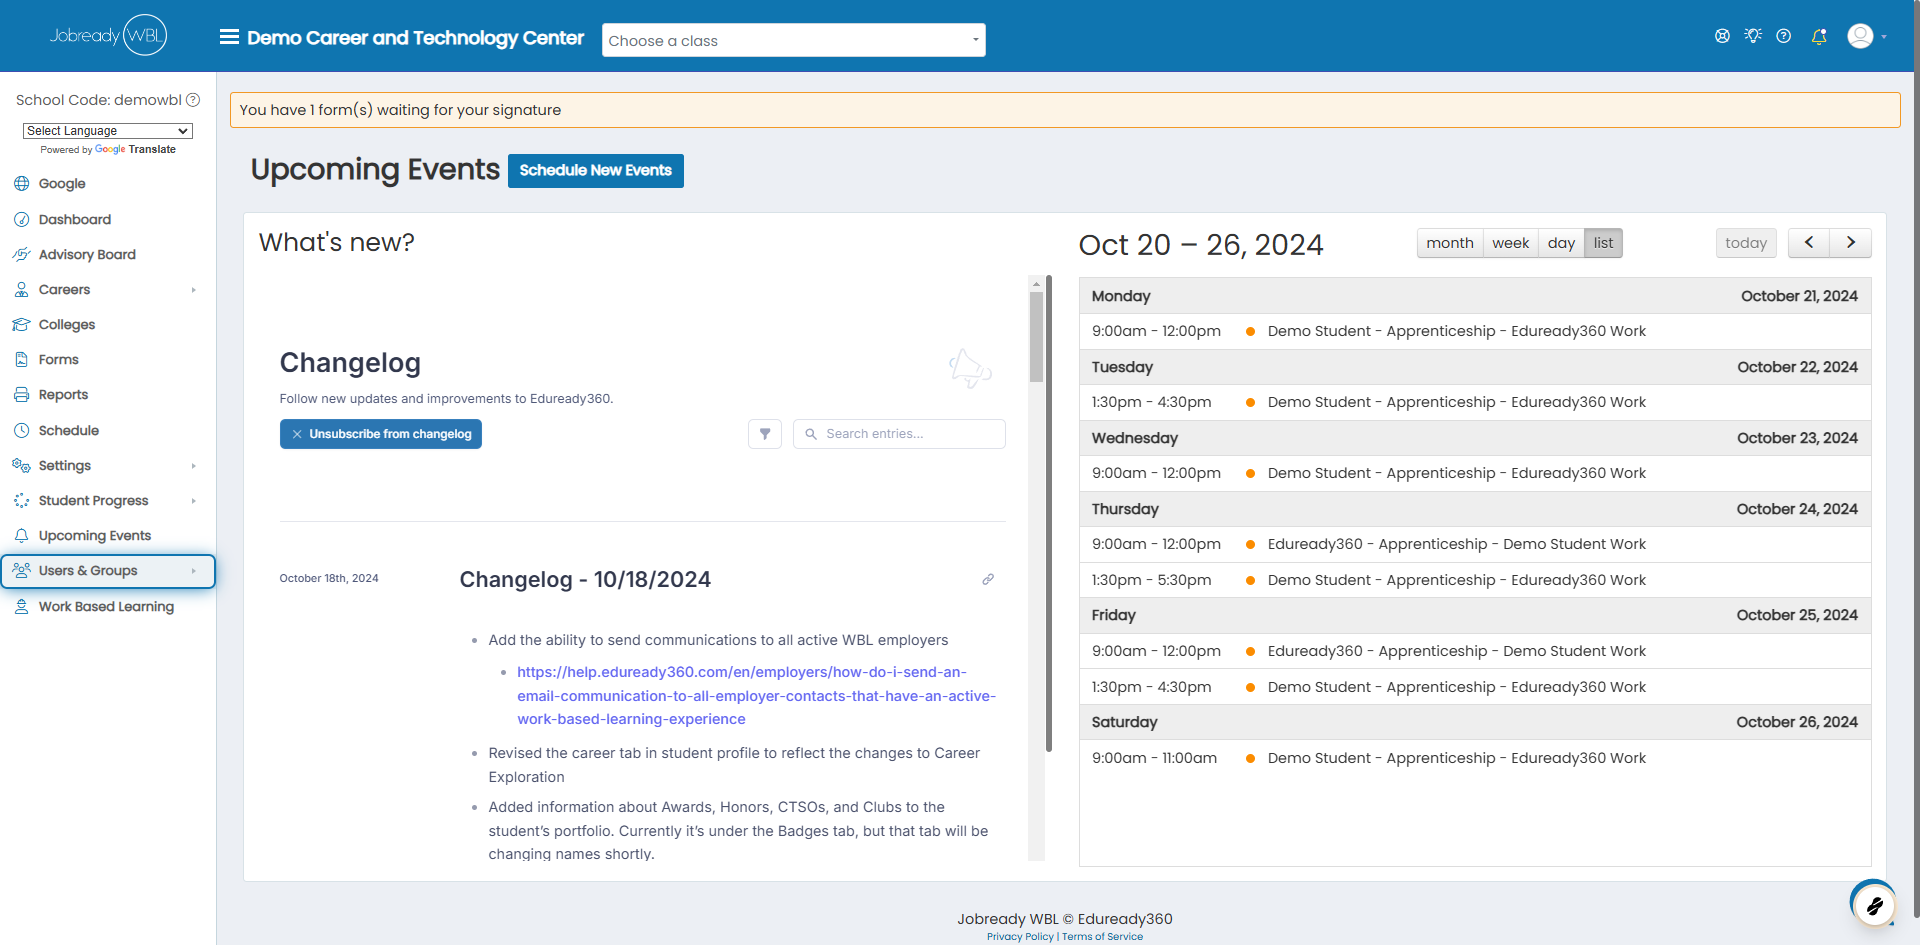This screenshot has width=1920, height=945.
Task: Open Monday 9:00am Demo Student Apprenticeship event
Action: 1475,331
